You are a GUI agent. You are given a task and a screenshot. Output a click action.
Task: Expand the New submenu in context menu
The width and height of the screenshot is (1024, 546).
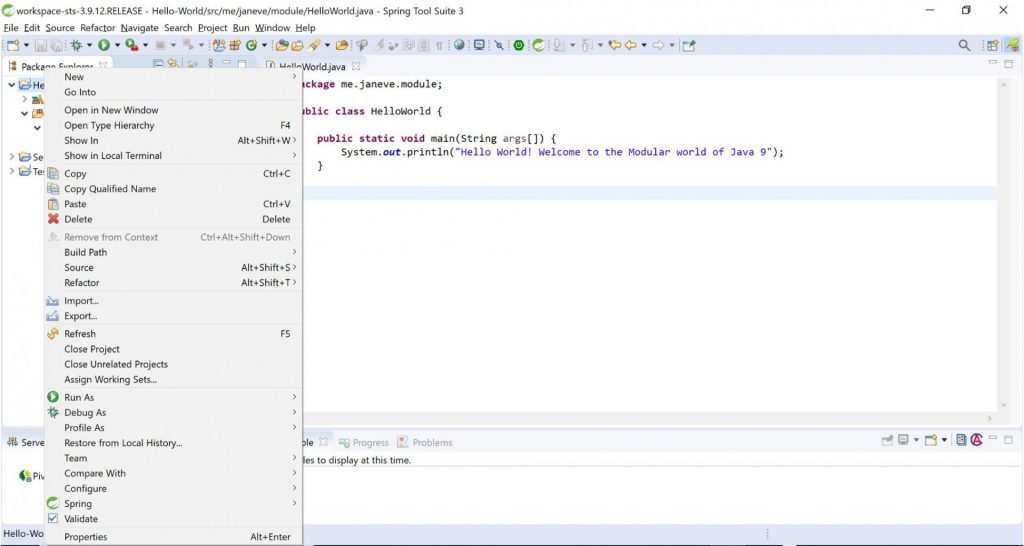(173, 77)
